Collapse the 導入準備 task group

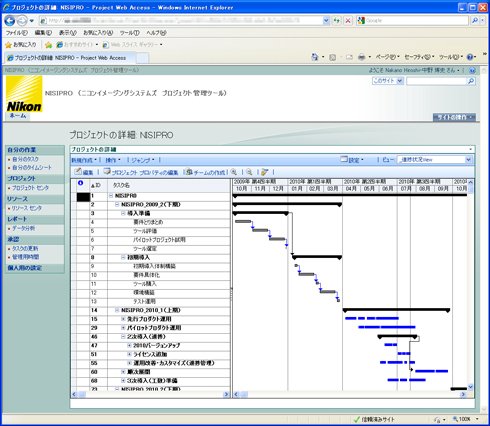(123, 213)
